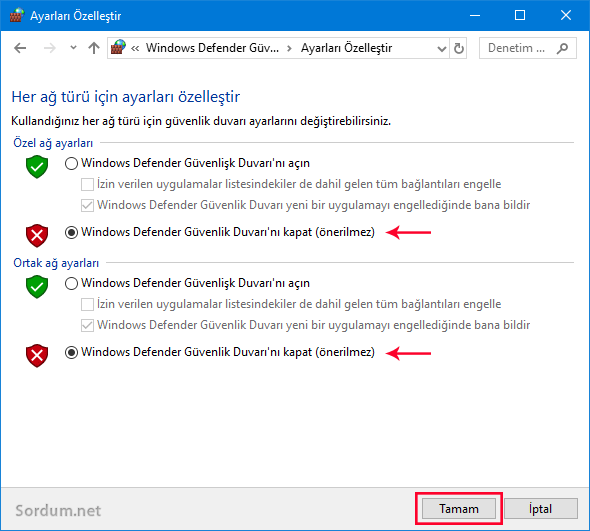Expand the address bar history dropdown
590x531 pixels.
pos(442,48)
